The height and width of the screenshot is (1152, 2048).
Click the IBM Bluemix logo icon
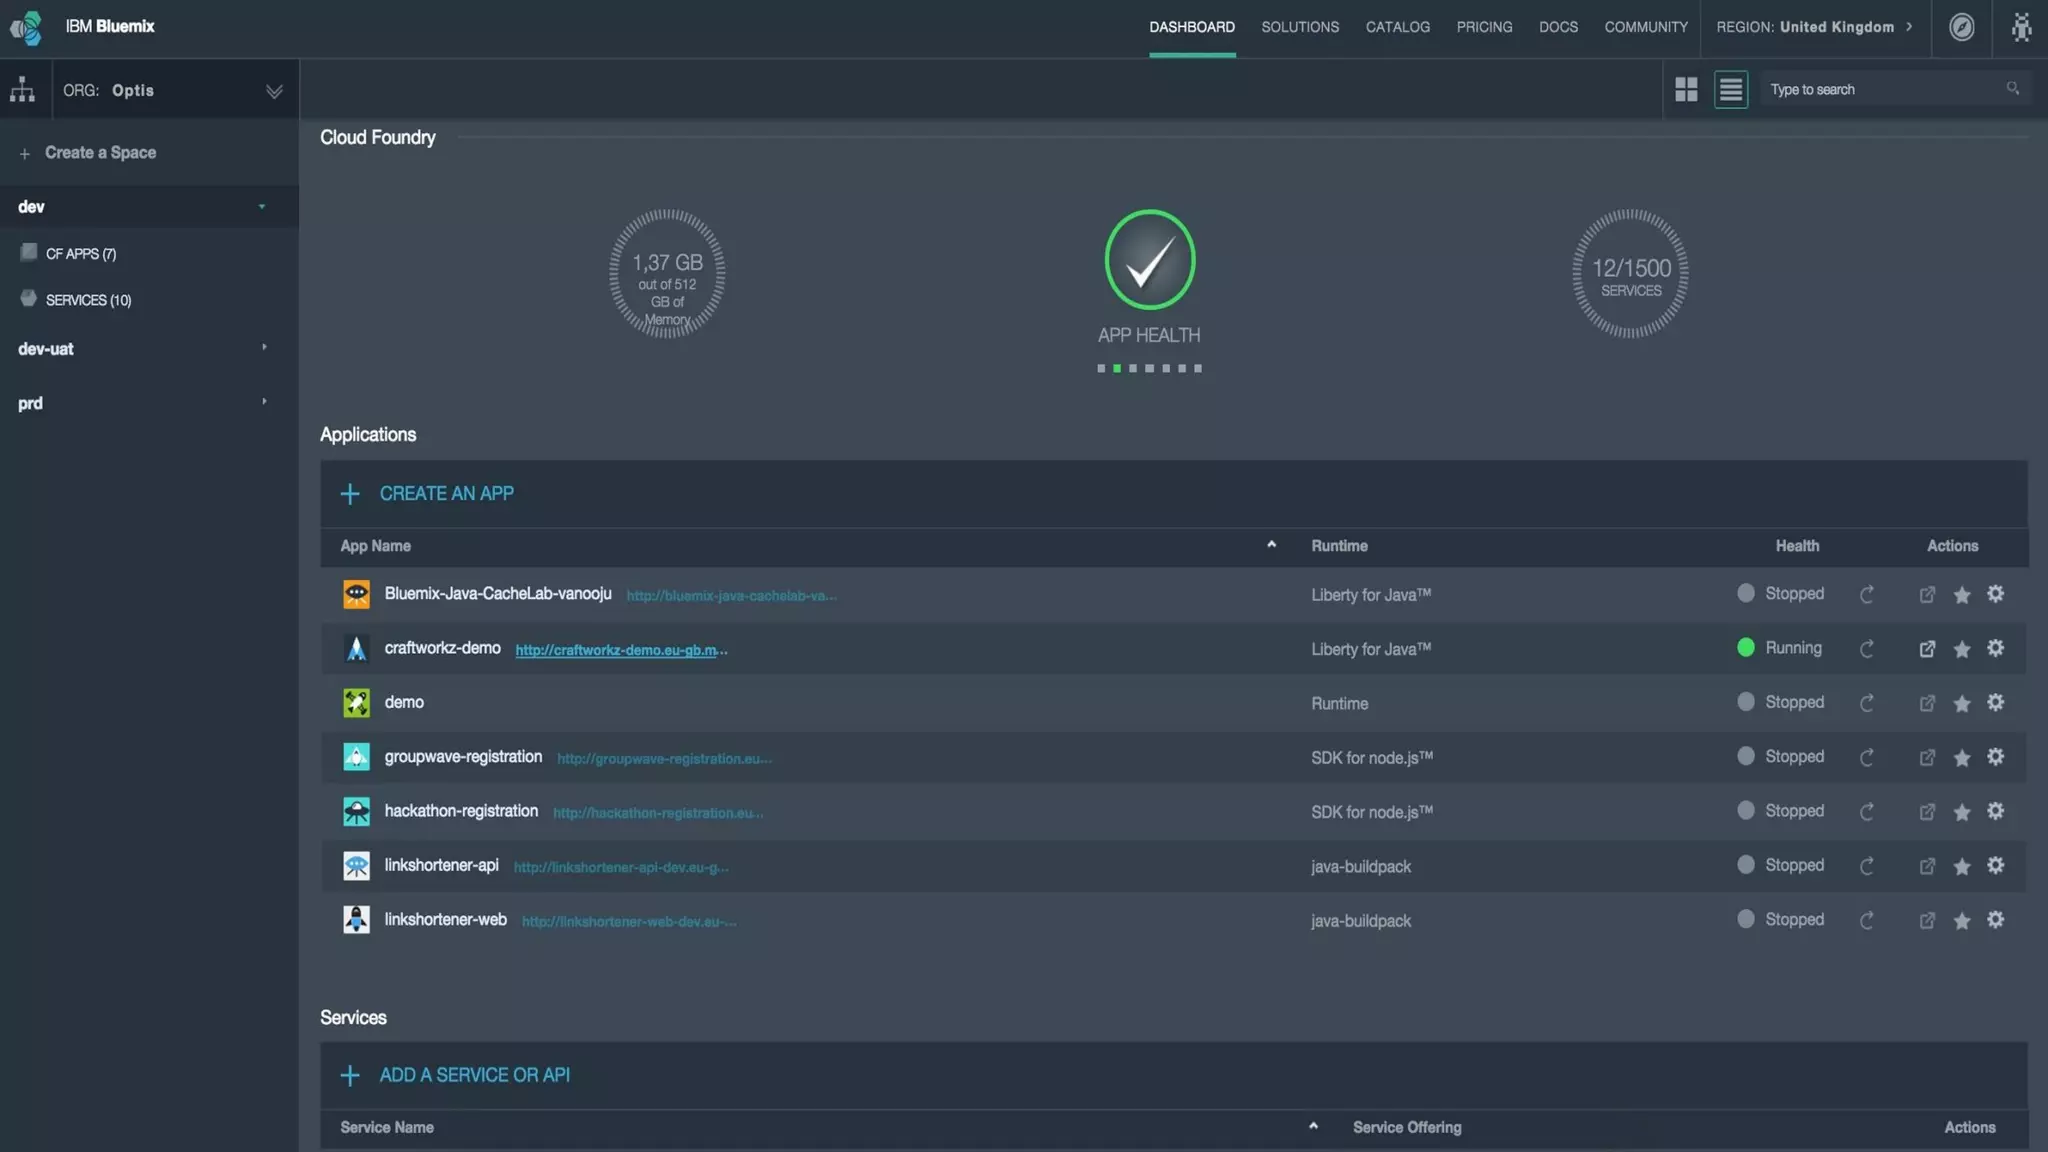(x=26, y=27)
